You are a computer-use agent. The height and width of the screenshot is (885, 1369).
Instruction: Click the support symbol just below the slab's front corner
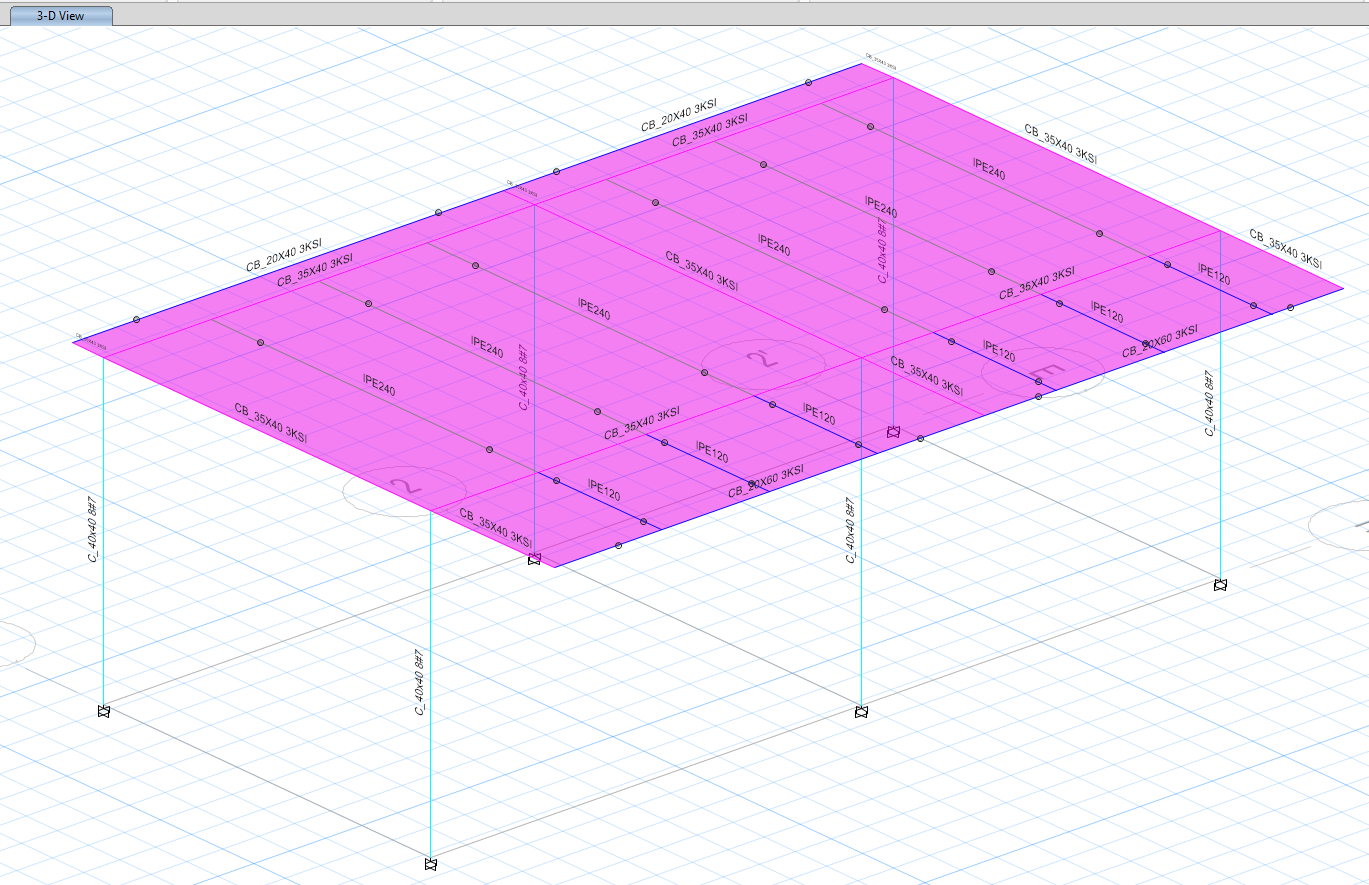(x=535, y=559)
